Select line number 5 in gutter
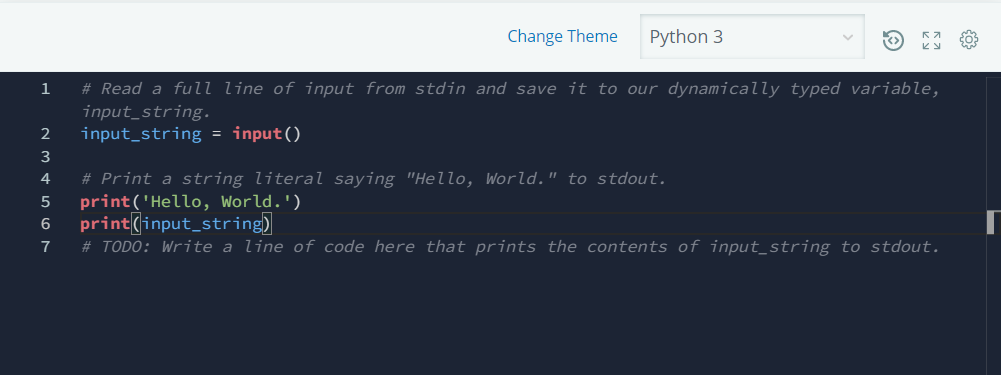 [x=45, y=202]
